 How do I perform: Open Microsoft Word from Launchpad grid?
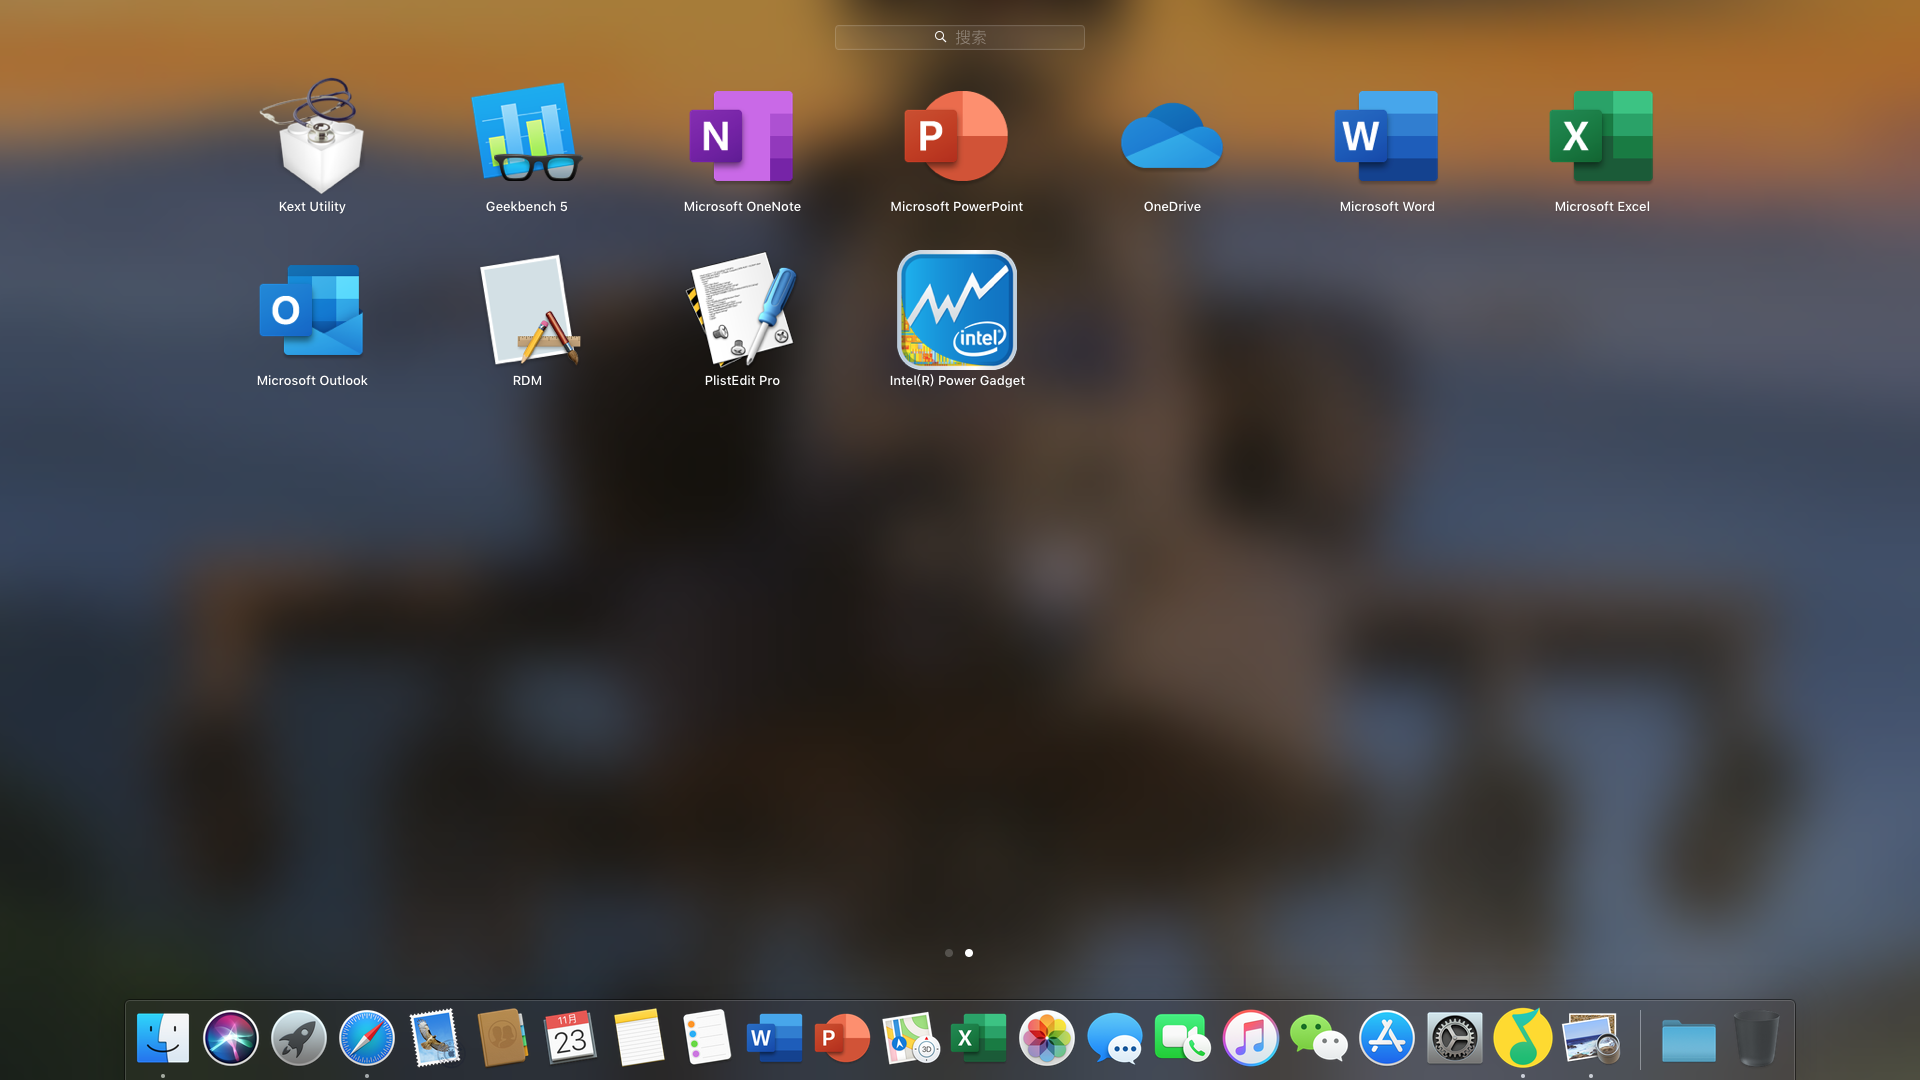pyautogui.click(x=1387, y=138)
